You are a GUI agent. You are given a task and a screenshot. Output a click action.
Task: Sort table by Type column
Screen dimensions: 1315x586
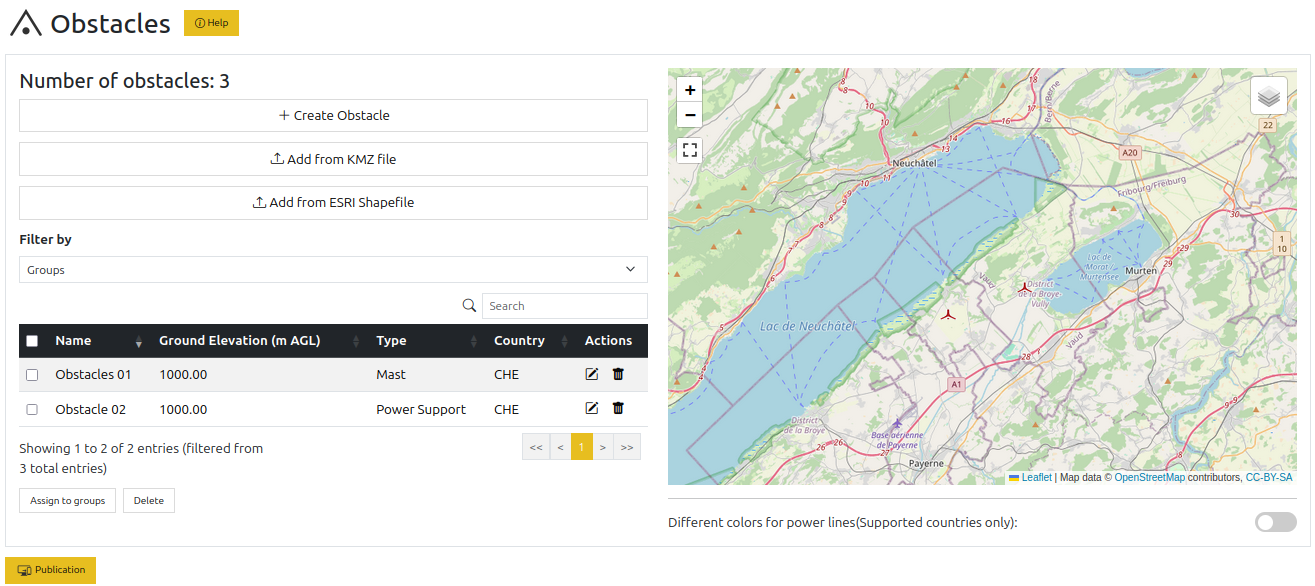[x=427, y=341]
